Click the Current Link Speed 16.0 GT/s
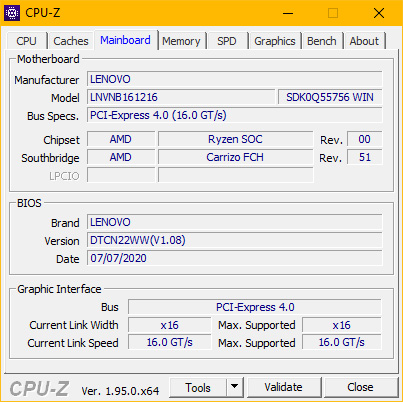The height and width of the screenshot is (402, 403). click(170, 342)
